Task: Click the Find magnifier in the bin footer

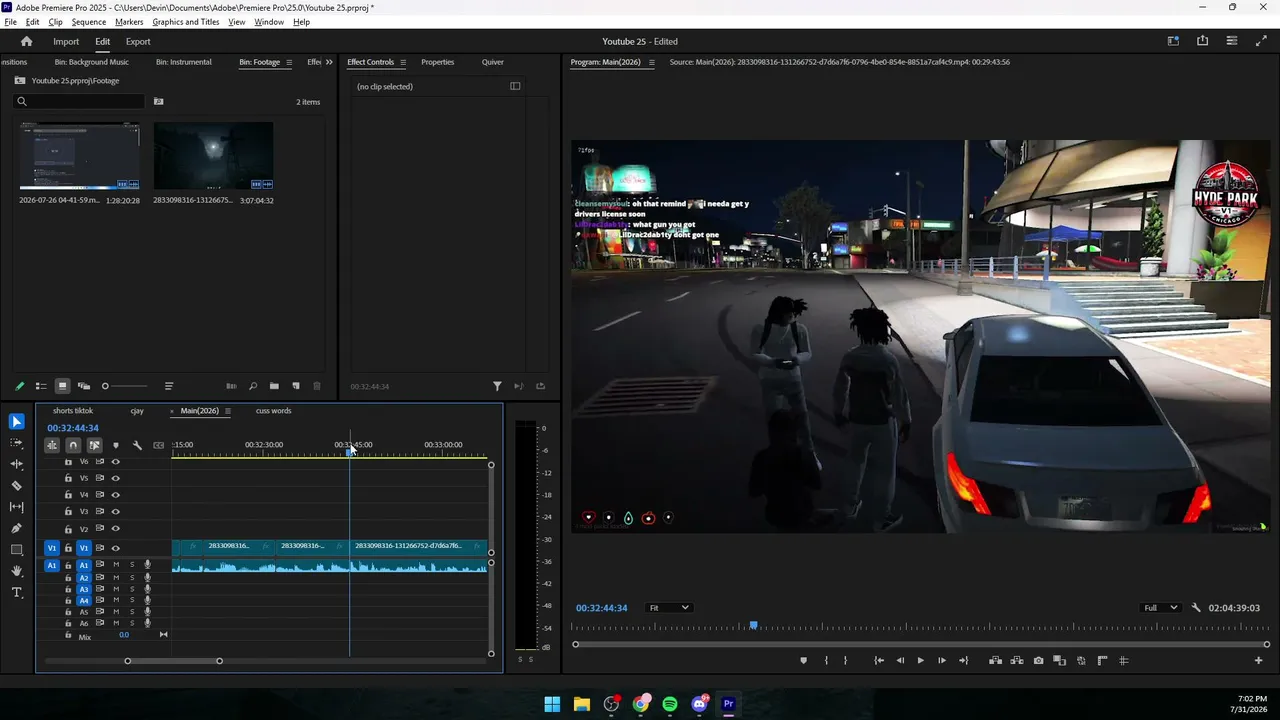Action: [253, 386]
